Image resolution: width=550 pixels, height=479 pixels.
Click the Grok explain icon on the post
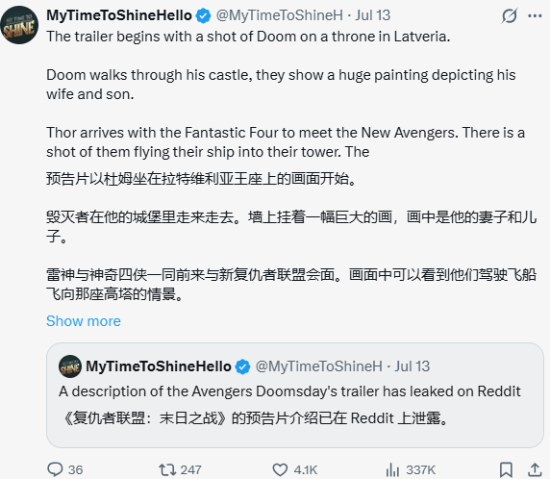pyautogui.click(x=509, y=16)
